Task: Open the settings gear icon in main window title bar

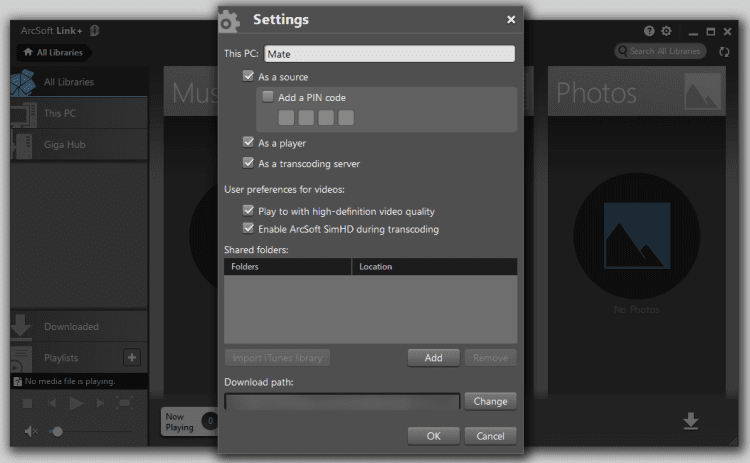Action: [666, 31]
